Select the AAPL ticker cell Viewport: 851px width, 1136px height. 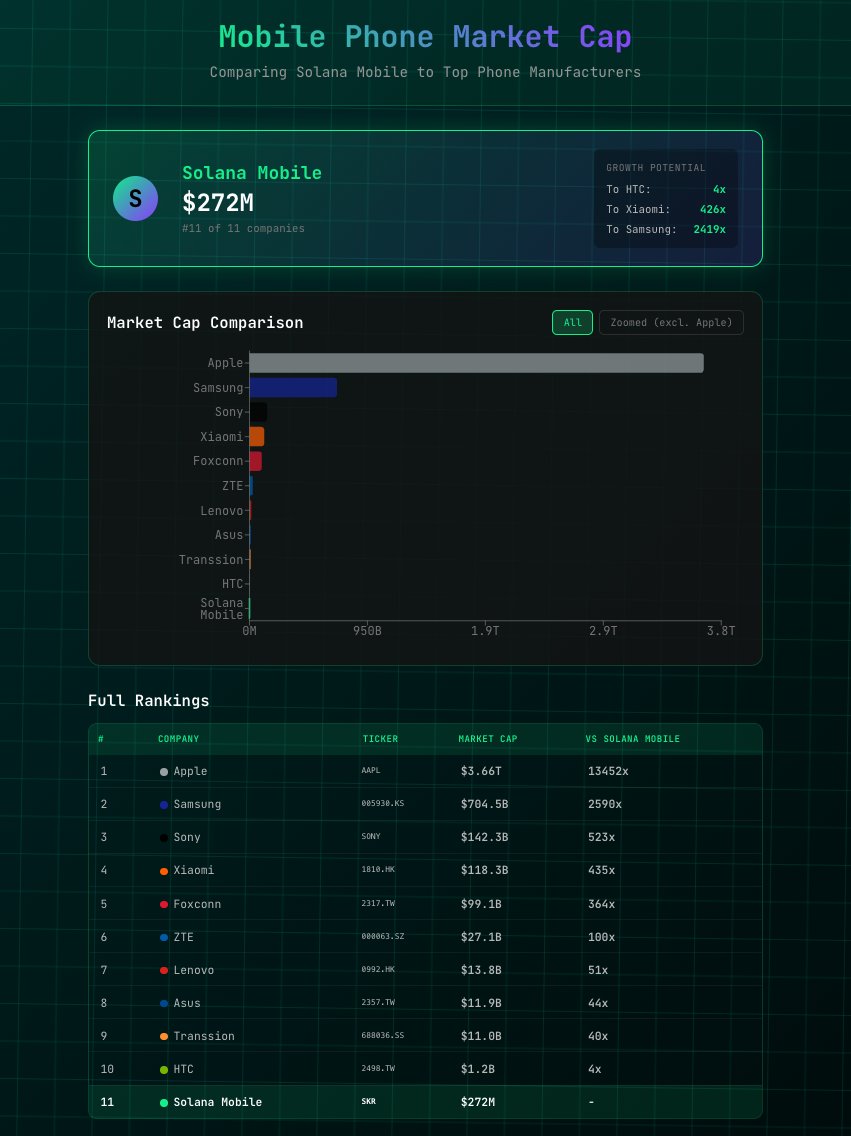coord(371,770)
